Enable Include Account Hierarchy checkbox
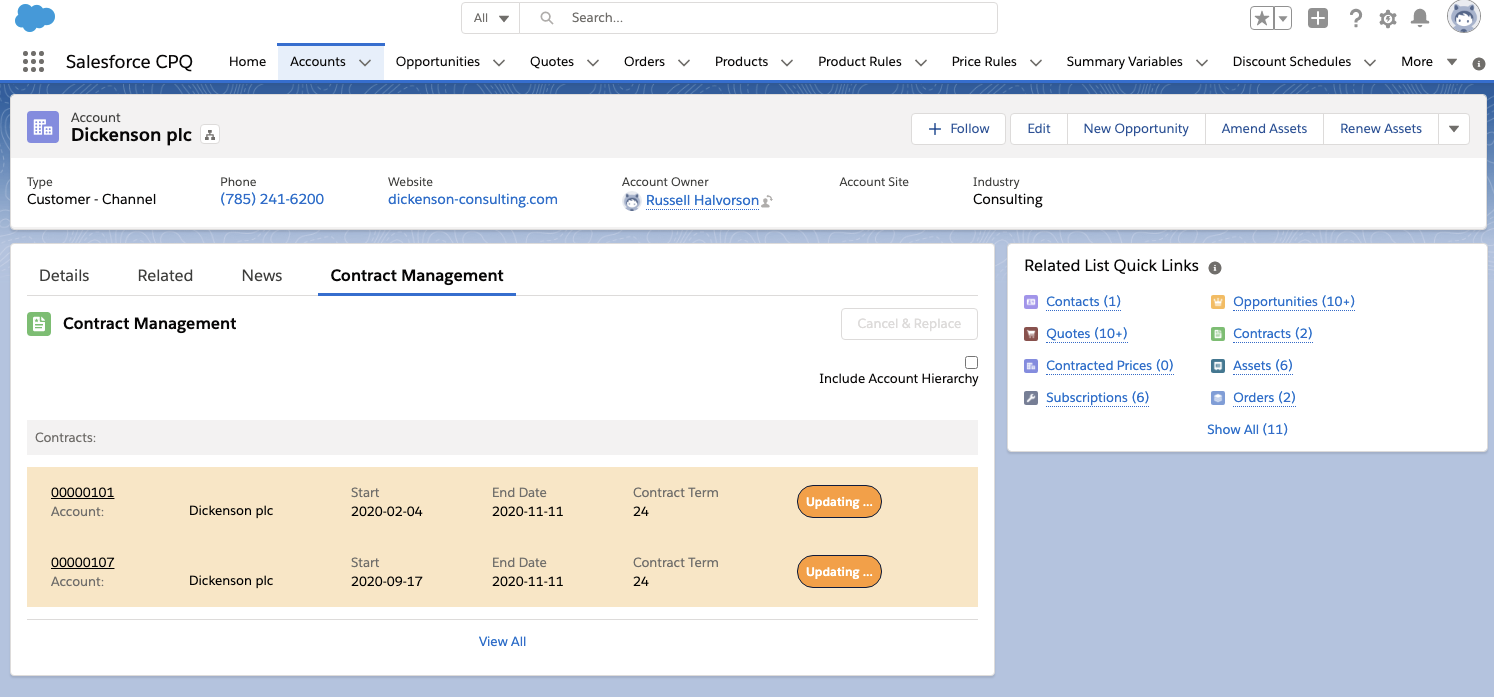Viewport: 1494px width, 697px height. click(x=971, y=362)
